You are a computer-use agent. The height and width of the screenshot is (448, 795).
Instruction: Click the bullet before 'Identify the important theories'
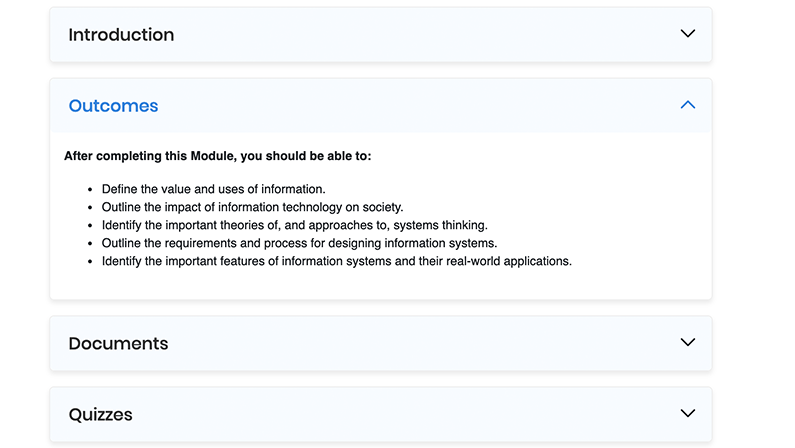pyautogui.click(x=90, y=226)
